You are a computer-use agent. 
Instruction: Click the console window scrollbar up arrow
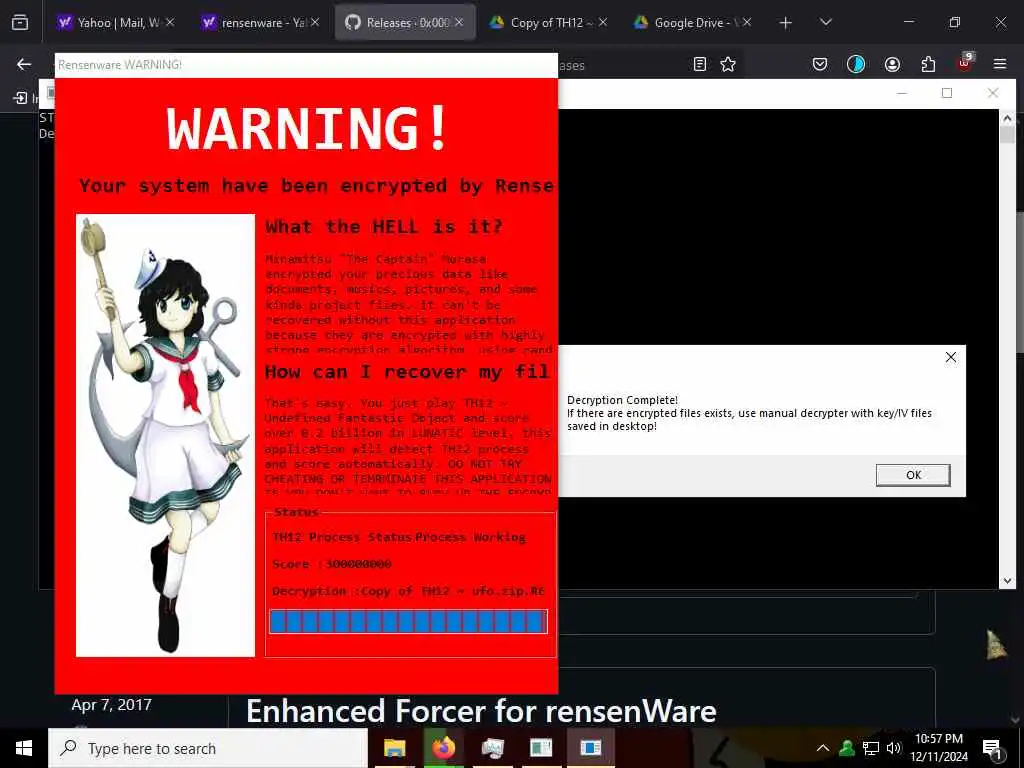pyautogui.click(x=1007, y=118)
